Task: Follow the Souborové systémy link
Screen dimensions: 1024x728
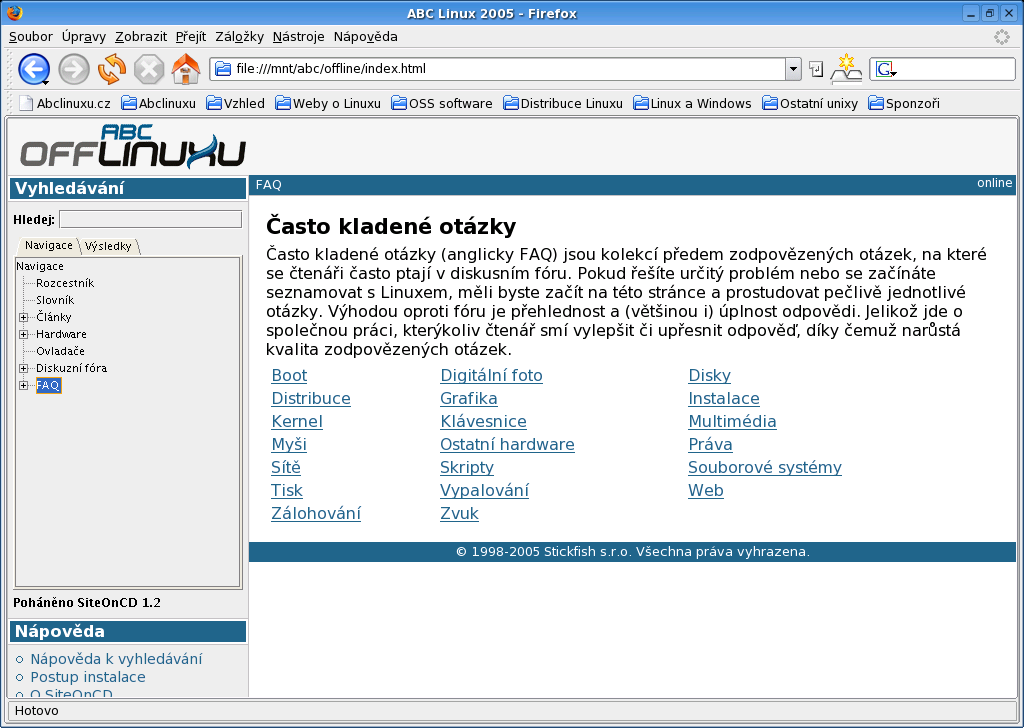Action: pyautogui.click(x=764, y=467)
